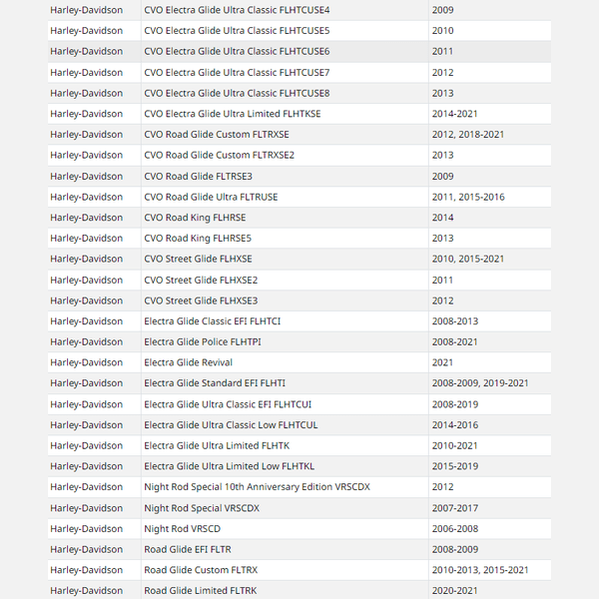This screenshot has height=599, width=599.
Task: Select Road Glide Custom FLTRX year range
Action: (480, 570)
